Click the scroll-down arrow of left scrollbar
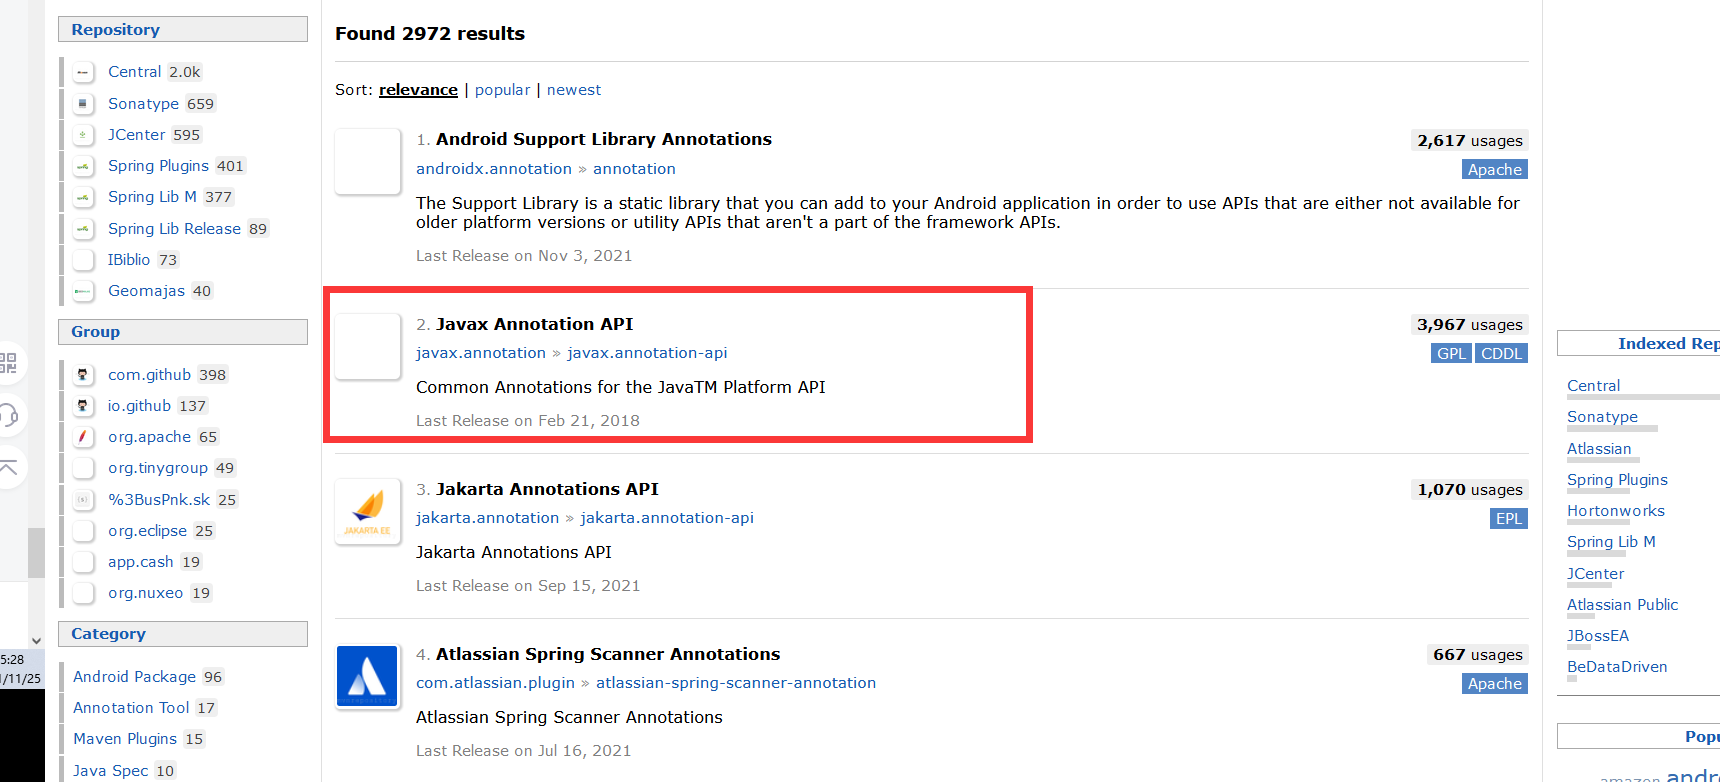 coord(36,640)
